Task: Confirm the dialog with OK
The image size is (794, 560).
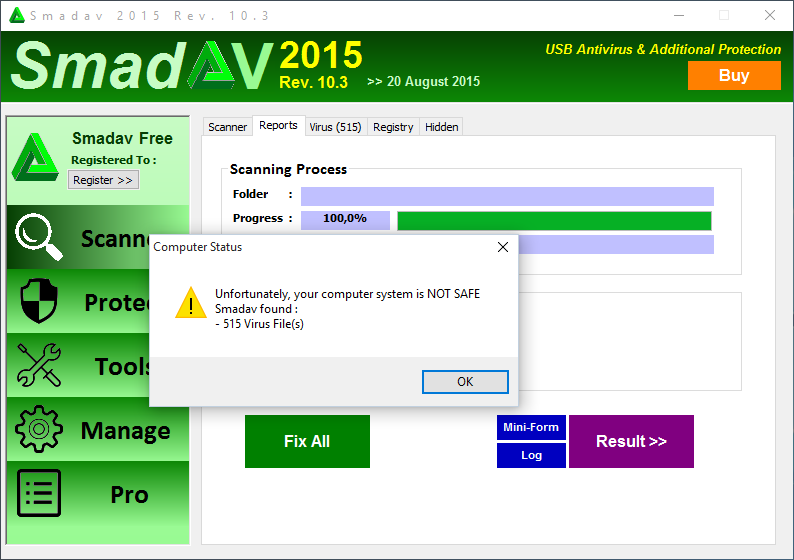Action: point(465,382)
